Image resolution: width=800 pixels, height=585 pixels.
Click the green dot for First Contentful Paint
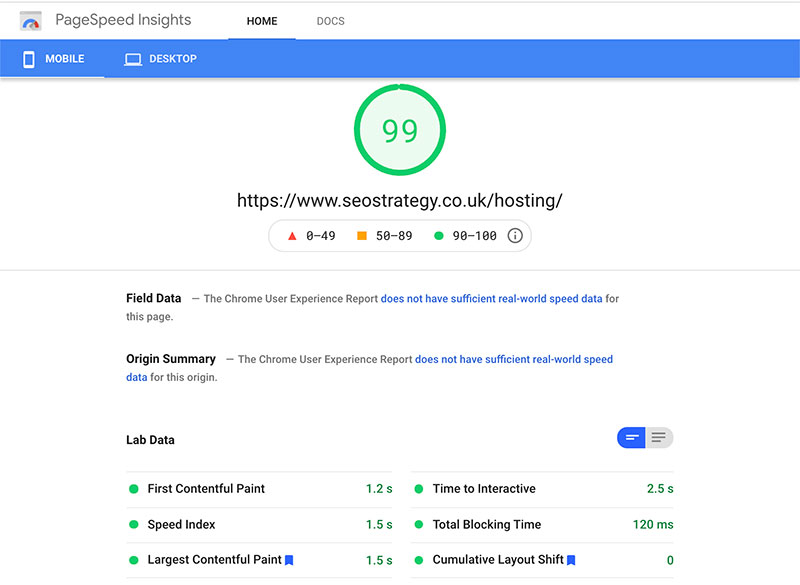click(x=134, y=489)
